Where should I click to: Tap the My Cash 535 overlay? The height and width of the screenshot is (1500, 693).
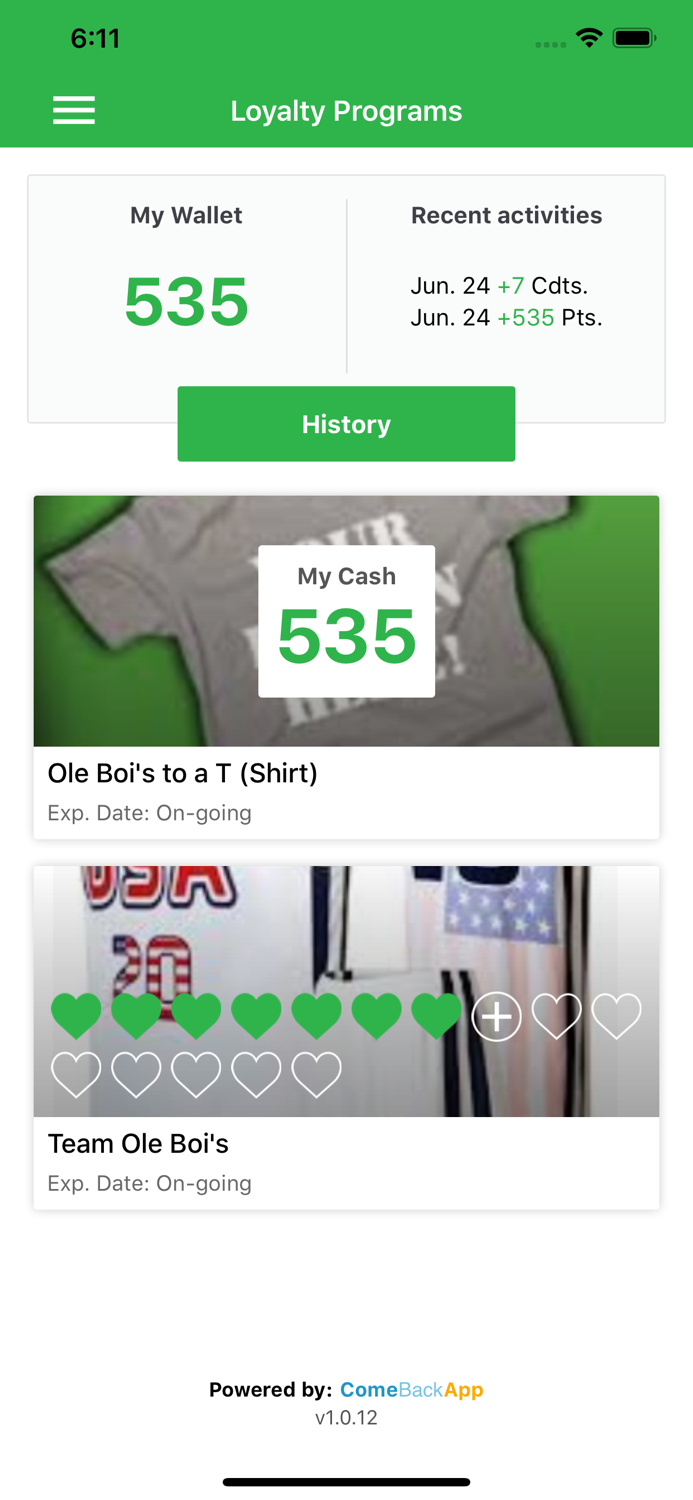pyautogui.click(x=346, y=620)
